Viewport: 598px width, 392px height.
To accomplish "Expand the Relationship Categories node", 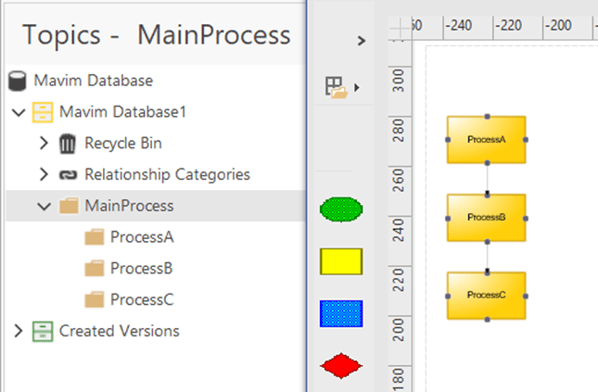I will (x=44, y=174).
